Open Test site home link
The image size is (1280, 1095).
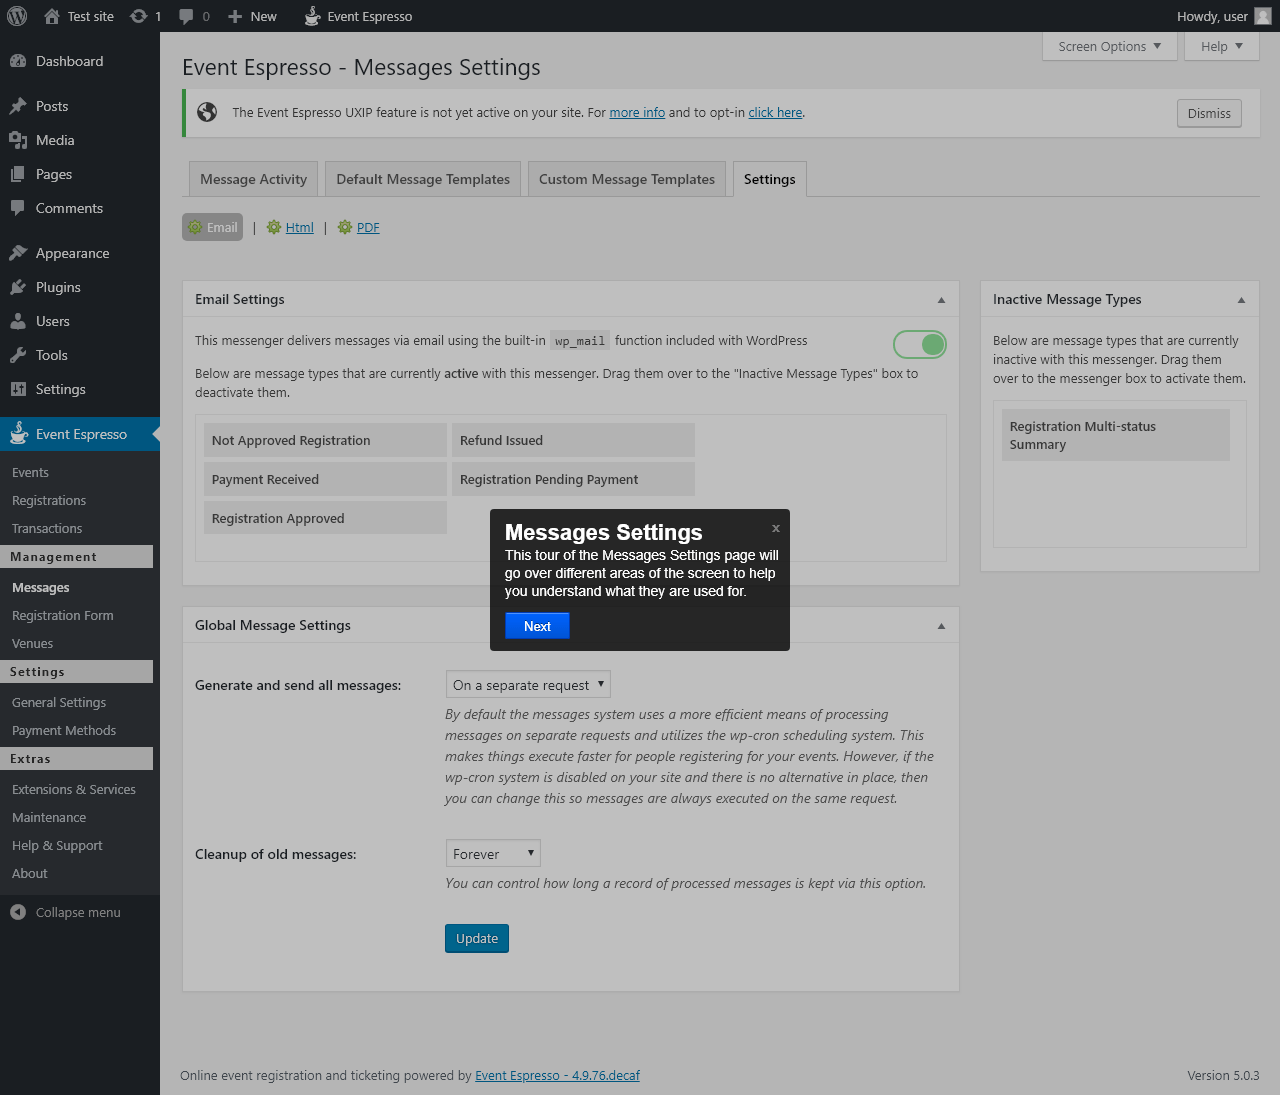79,16
